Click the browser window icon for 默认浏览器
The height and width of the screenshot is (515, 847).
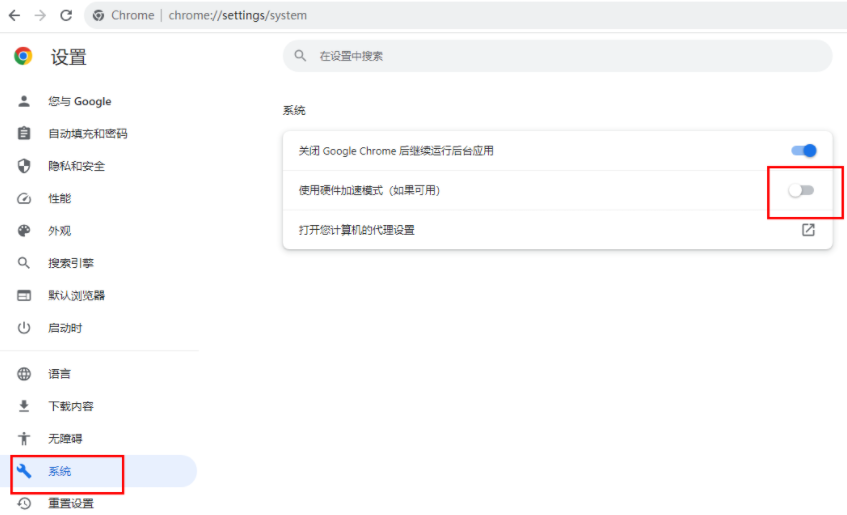point(24,296)
